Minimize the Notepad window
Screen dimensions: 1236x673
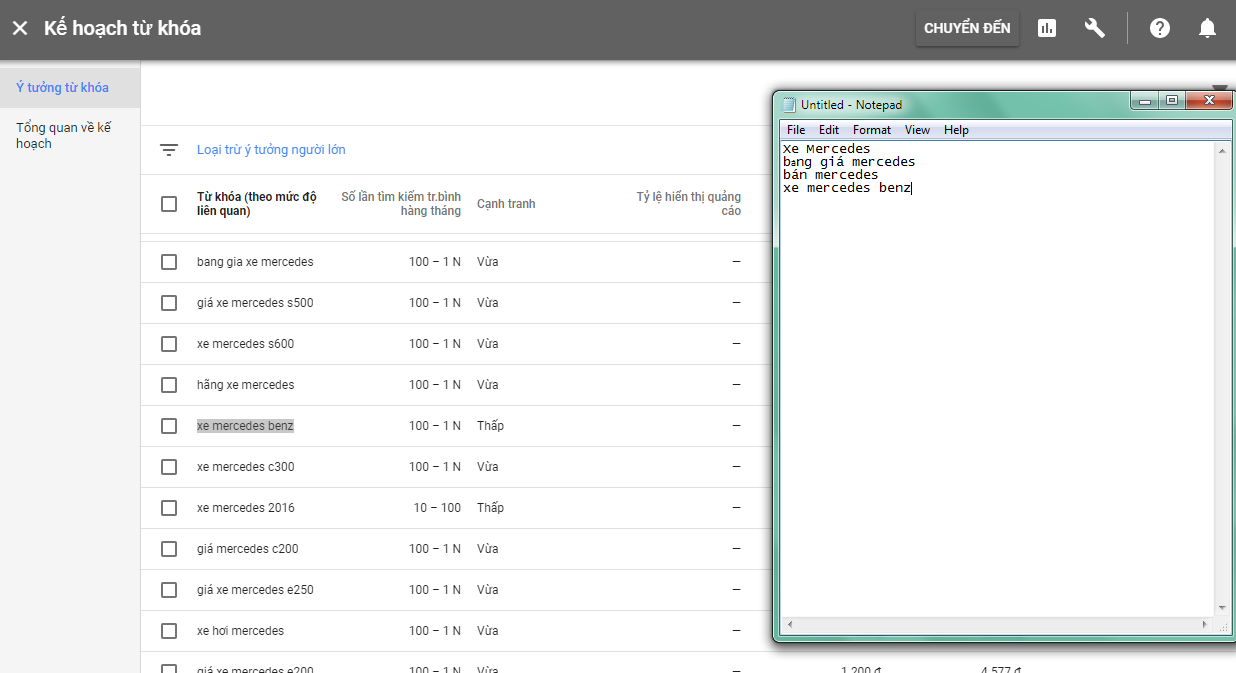[x=1146, y=100]
